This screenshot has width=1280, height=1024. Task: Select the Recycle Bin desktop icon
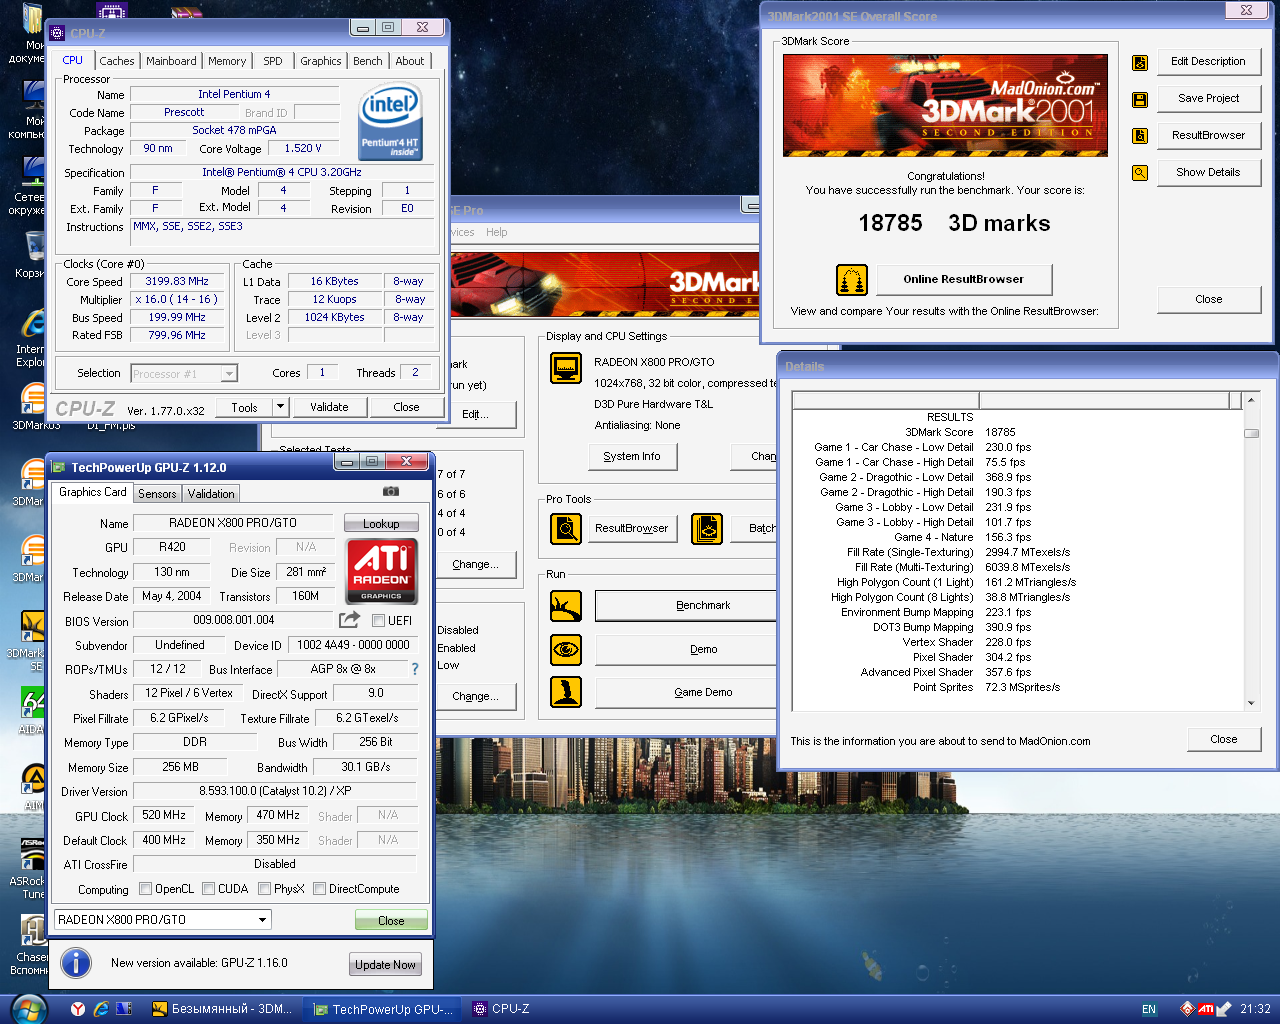point(34,254)
